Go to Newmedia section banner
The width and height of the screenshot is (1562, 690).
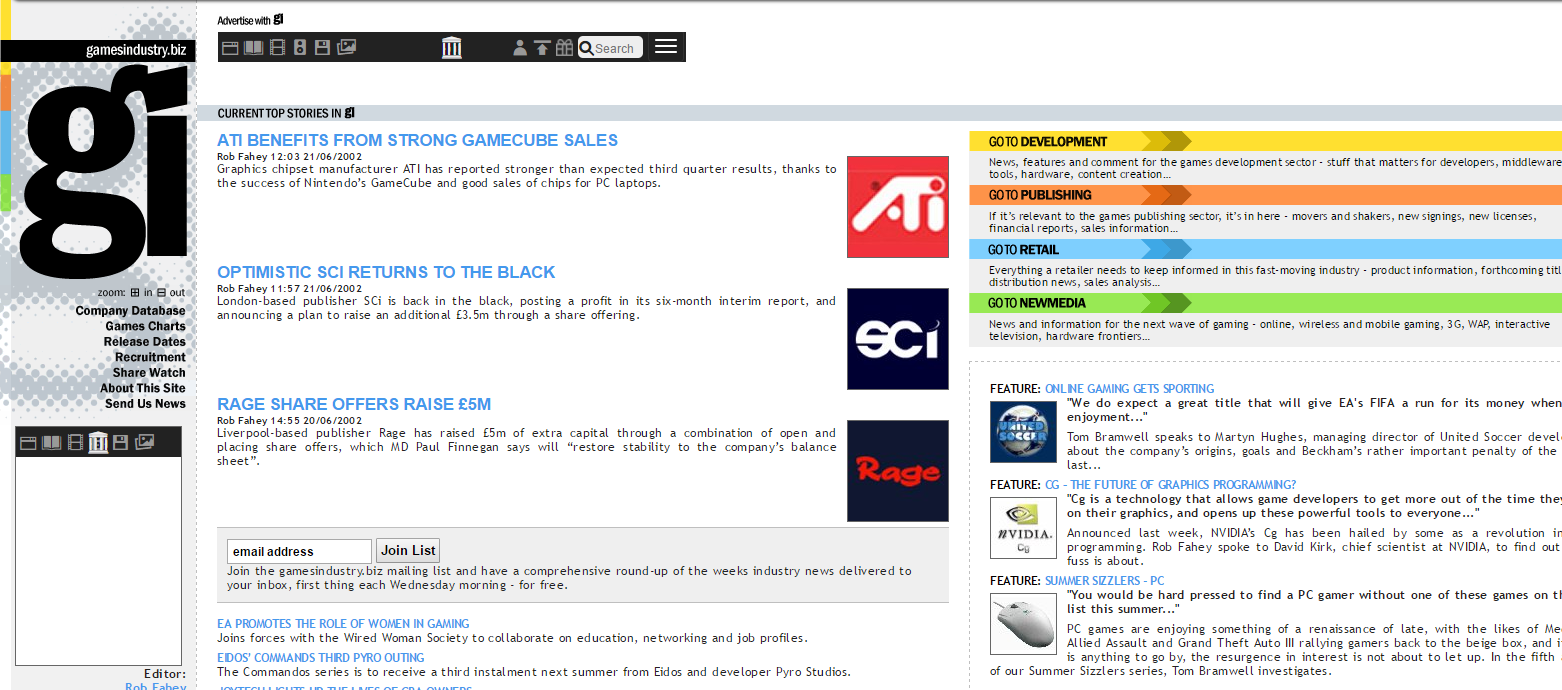[x=1265, y=303]
